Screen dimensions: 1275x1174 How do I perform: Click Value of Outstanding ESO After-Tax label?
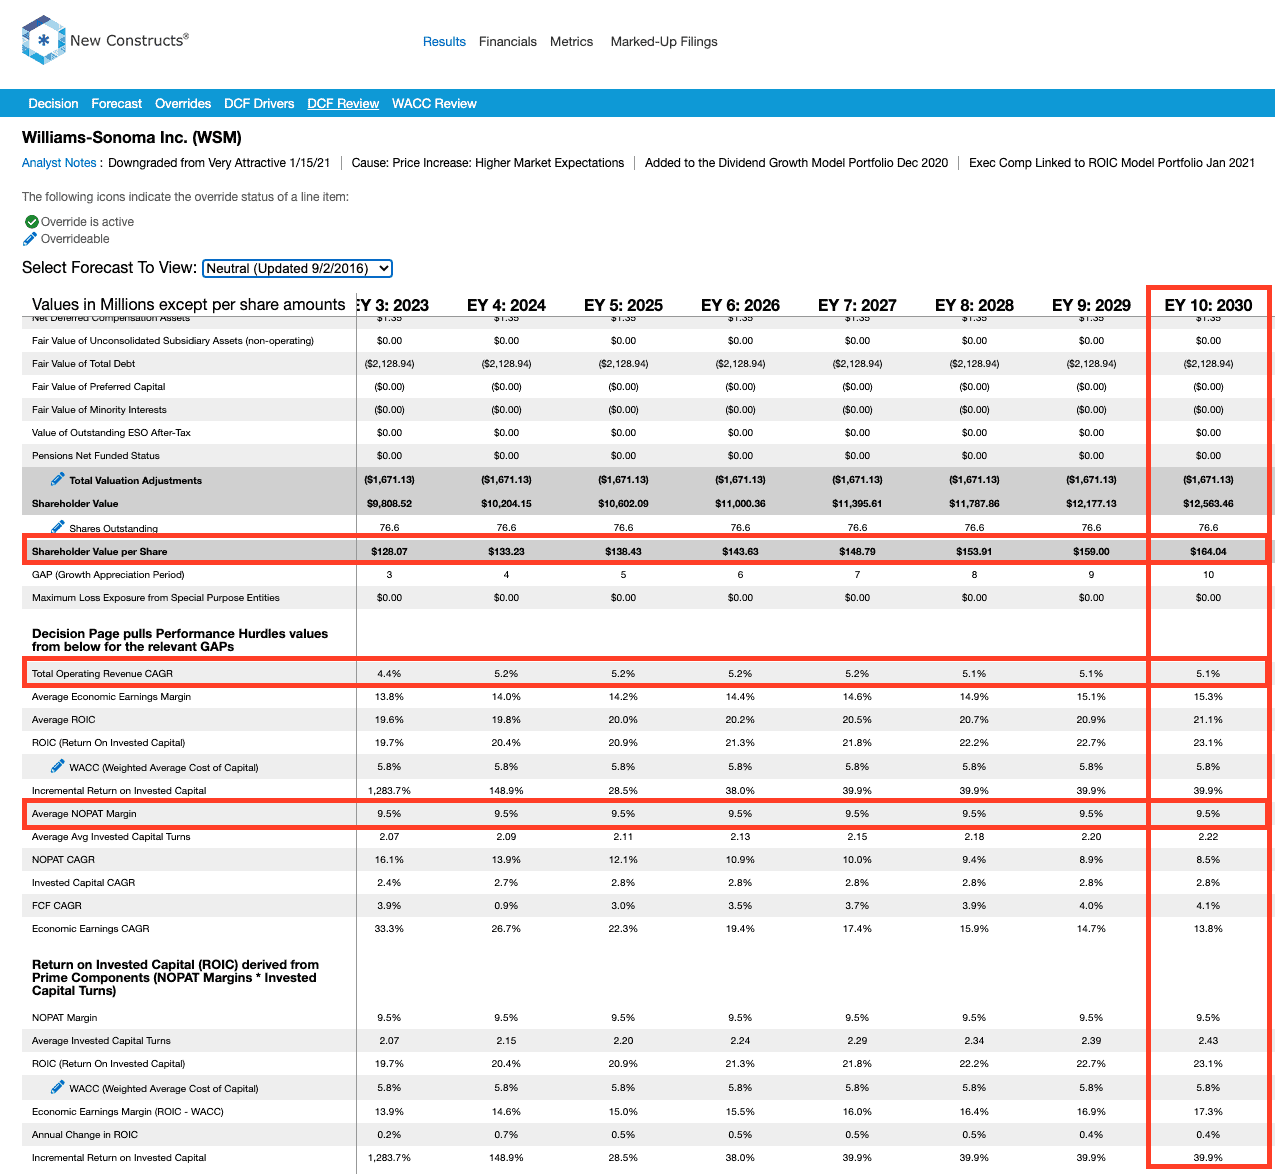click(111, 433)
